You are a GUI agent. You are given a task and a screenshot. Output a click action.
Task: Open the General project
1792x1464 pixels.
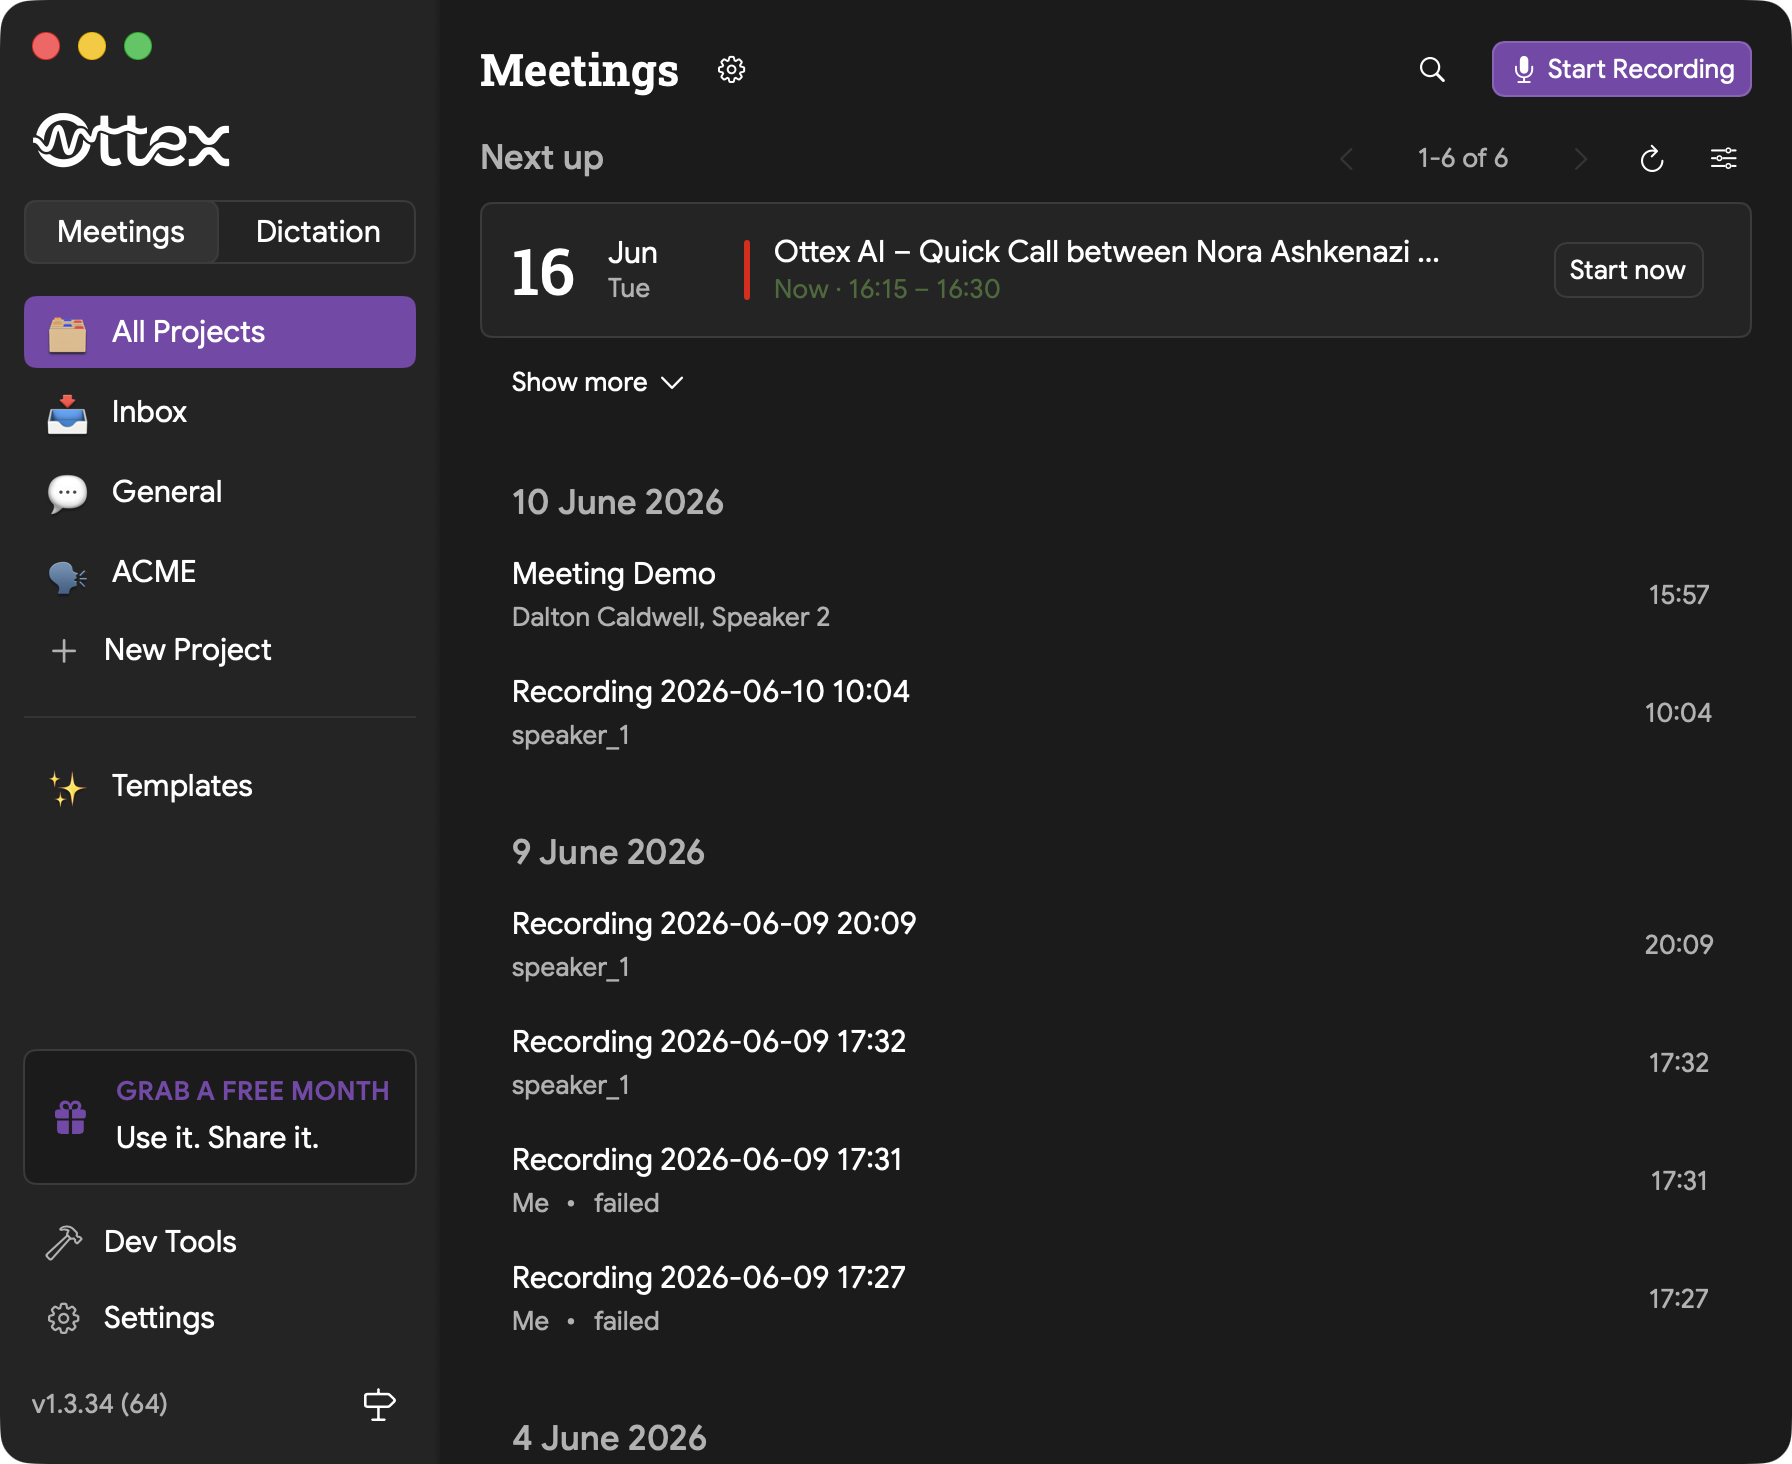tap(220, 492)
